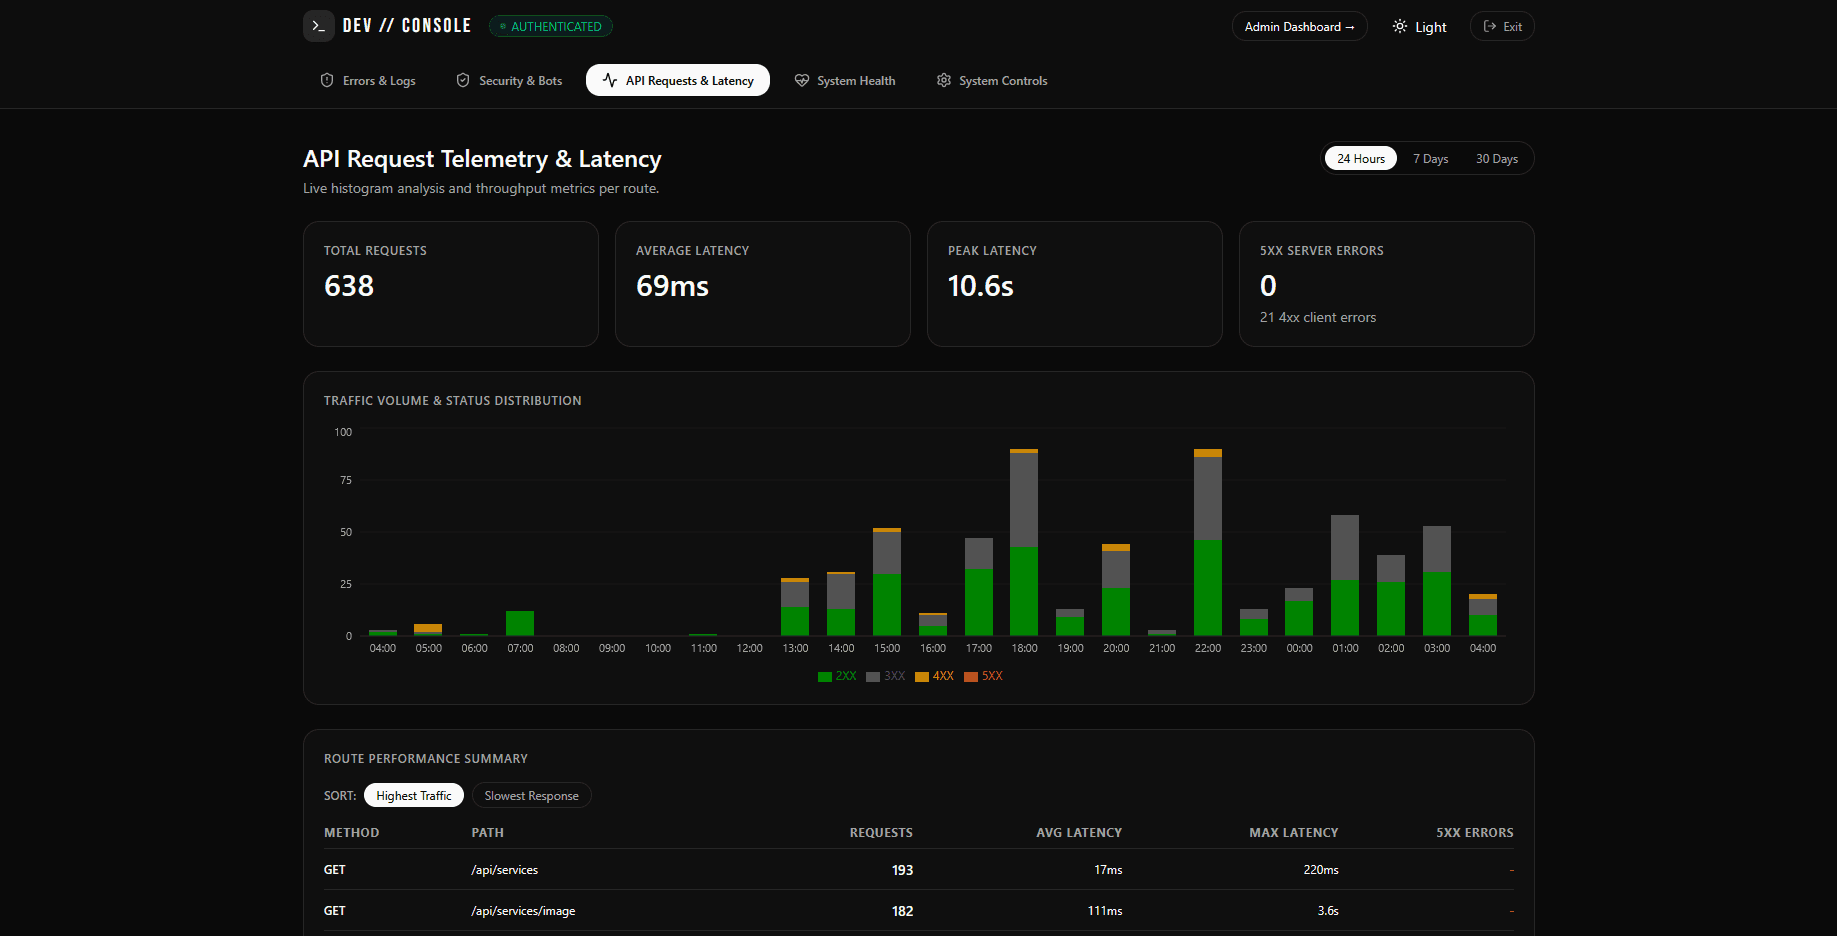Select the 24 Hours time range

[x=1361, y=158]
